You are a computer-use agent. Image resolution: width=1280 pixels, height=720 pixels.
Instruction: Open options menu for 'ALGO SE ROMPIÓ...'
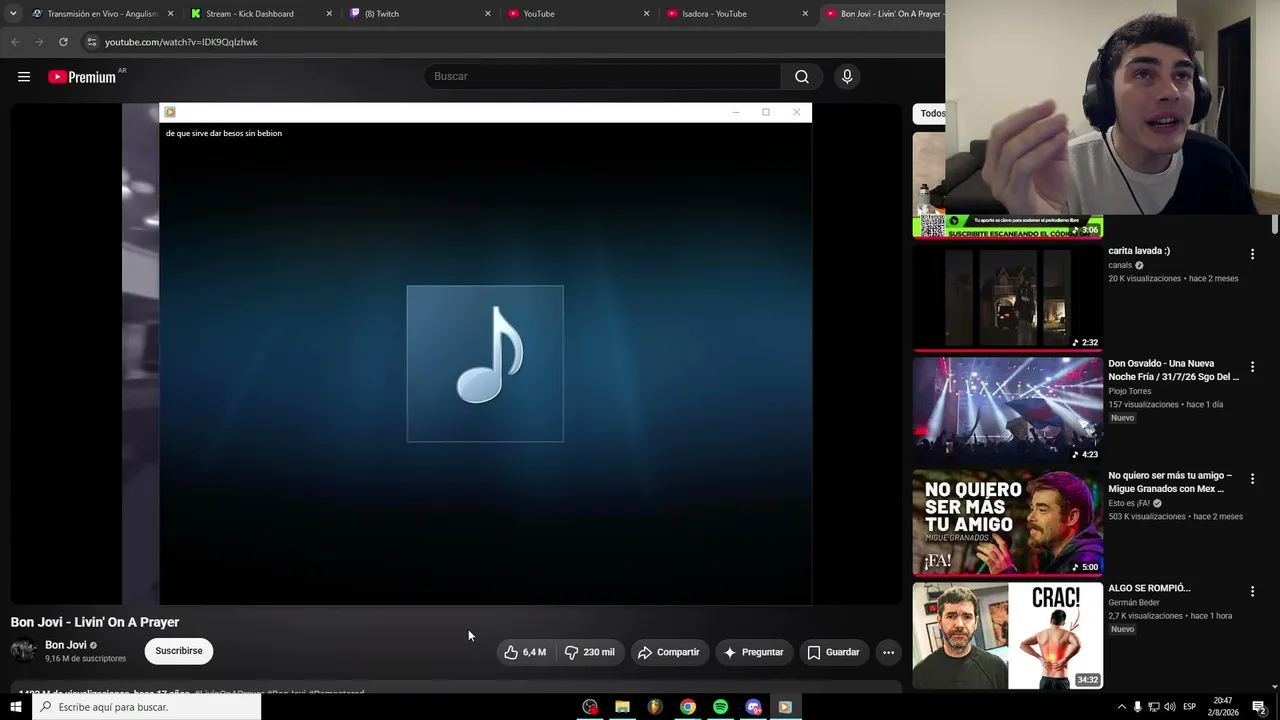coord(1252,591)
